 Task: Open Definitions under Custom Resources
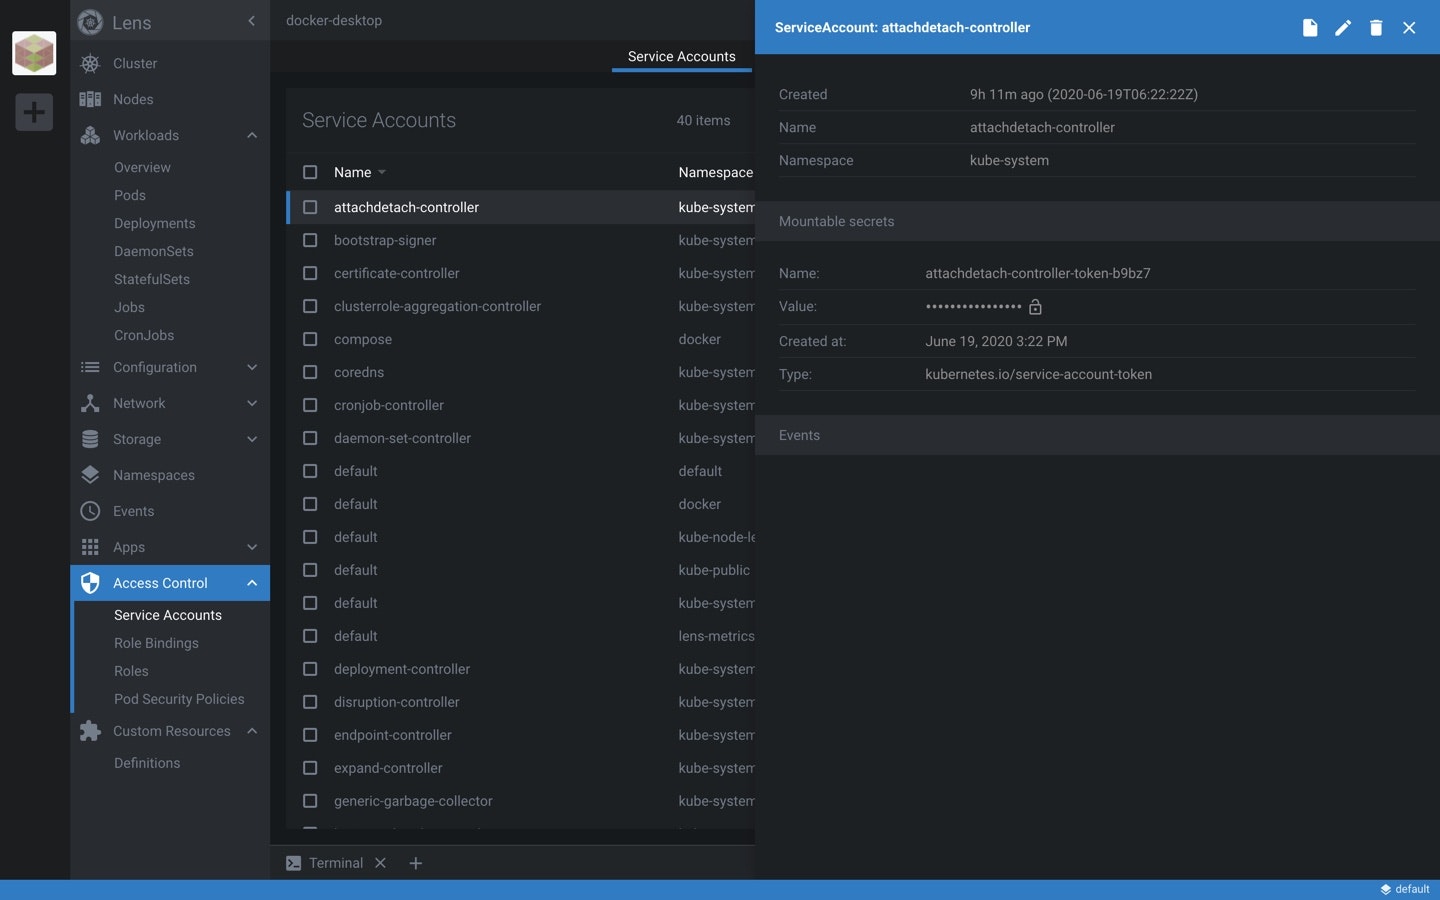[x=147, y=763]
